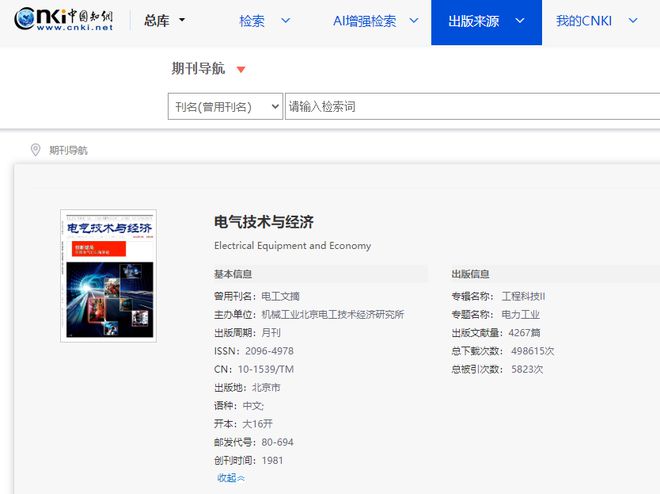The width and height of the screenshot is (660, 494).
Task: Select the founding year 1981
Action: [272, 460]
